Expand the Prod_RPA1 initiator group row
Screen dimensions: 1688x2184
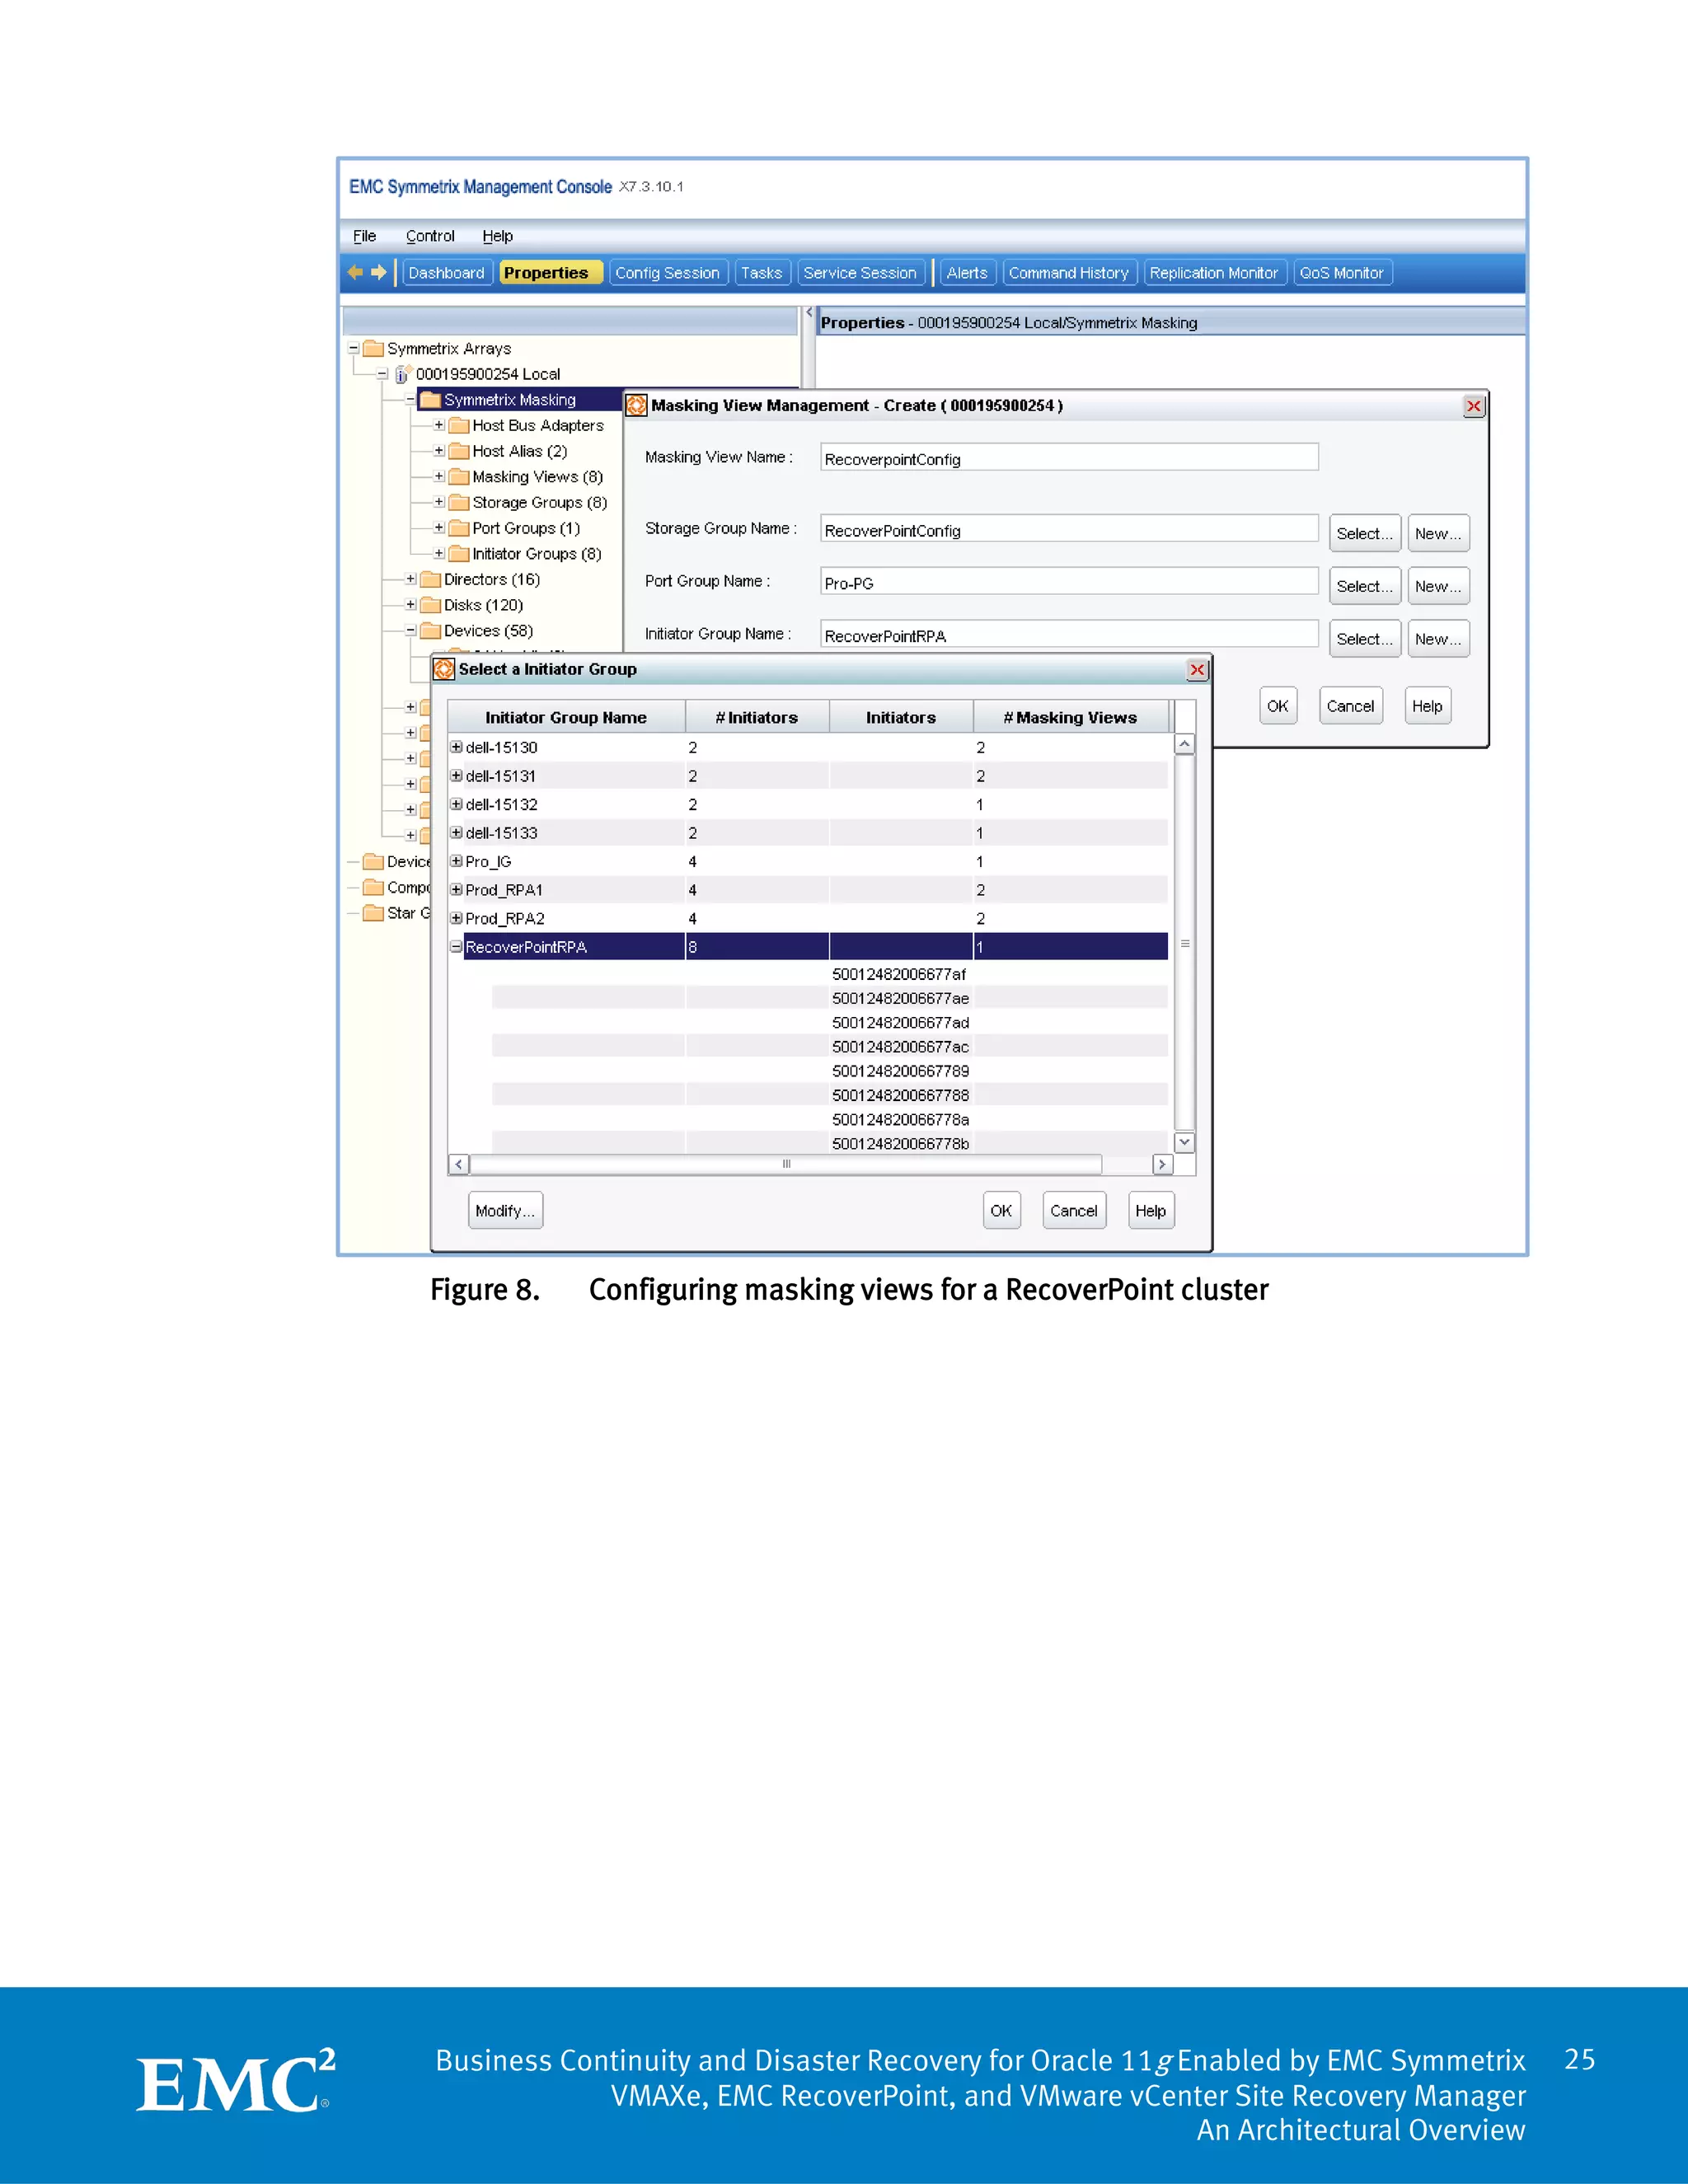point(456,890)
